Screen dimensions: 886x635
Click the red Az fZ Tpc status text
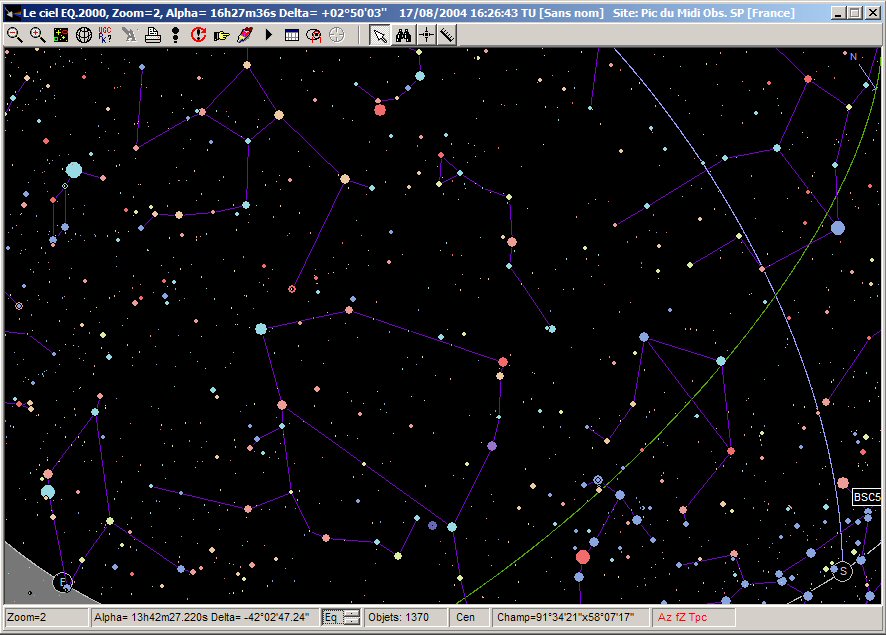(682, 617)
